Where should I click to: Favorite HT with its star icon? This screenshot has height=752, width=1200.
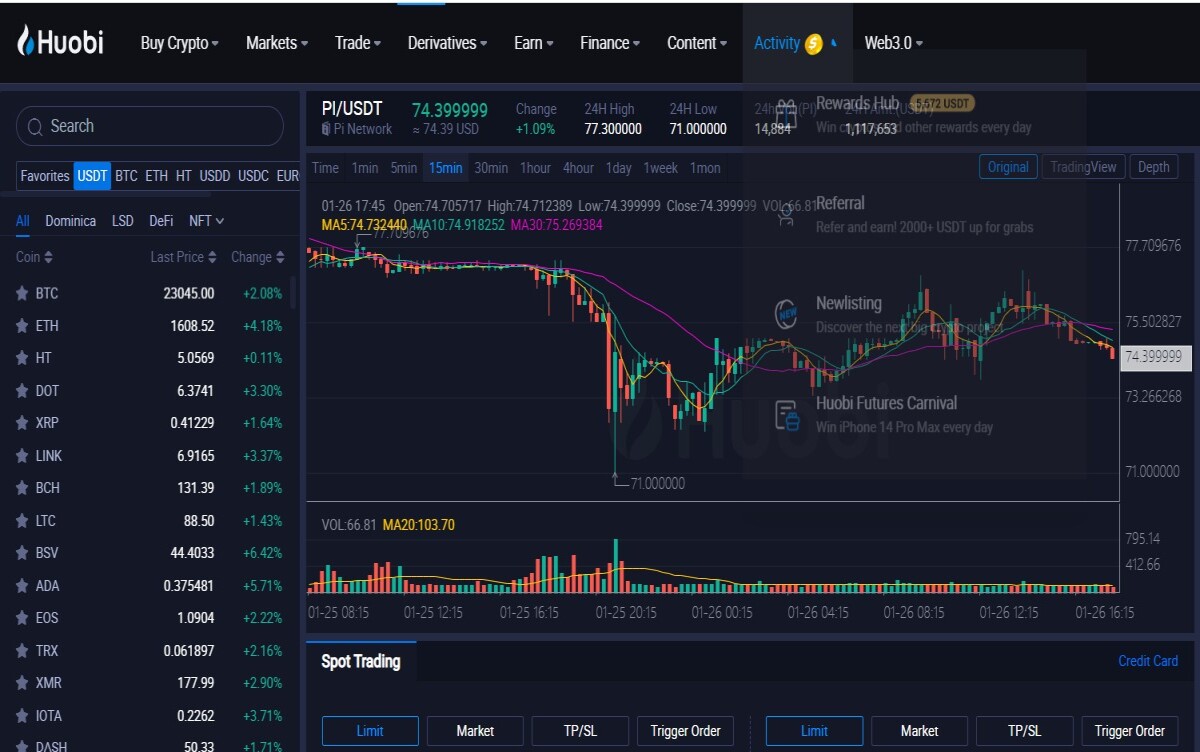click(x=22, y=358)
